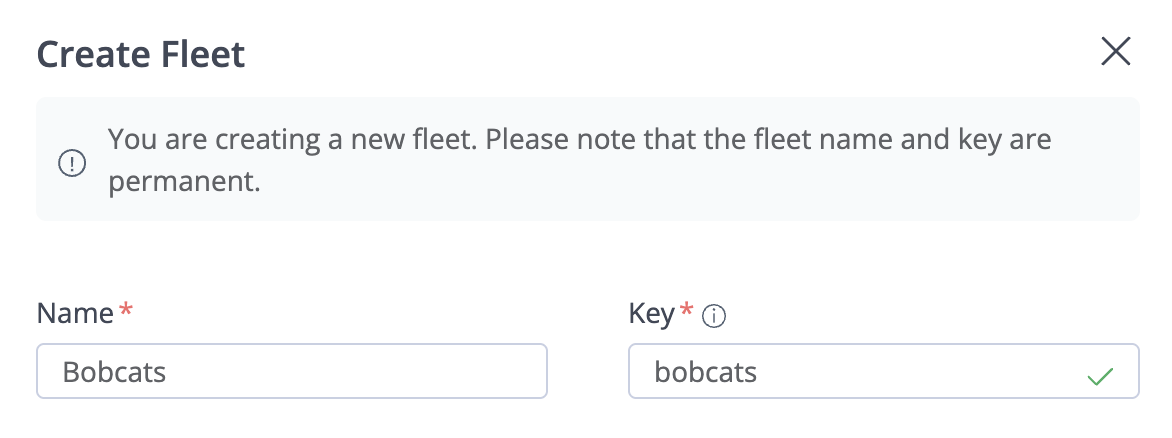Click the exclamation icon in the notice banner
The image size is (1172, 438).
click(x=72, y=163)
